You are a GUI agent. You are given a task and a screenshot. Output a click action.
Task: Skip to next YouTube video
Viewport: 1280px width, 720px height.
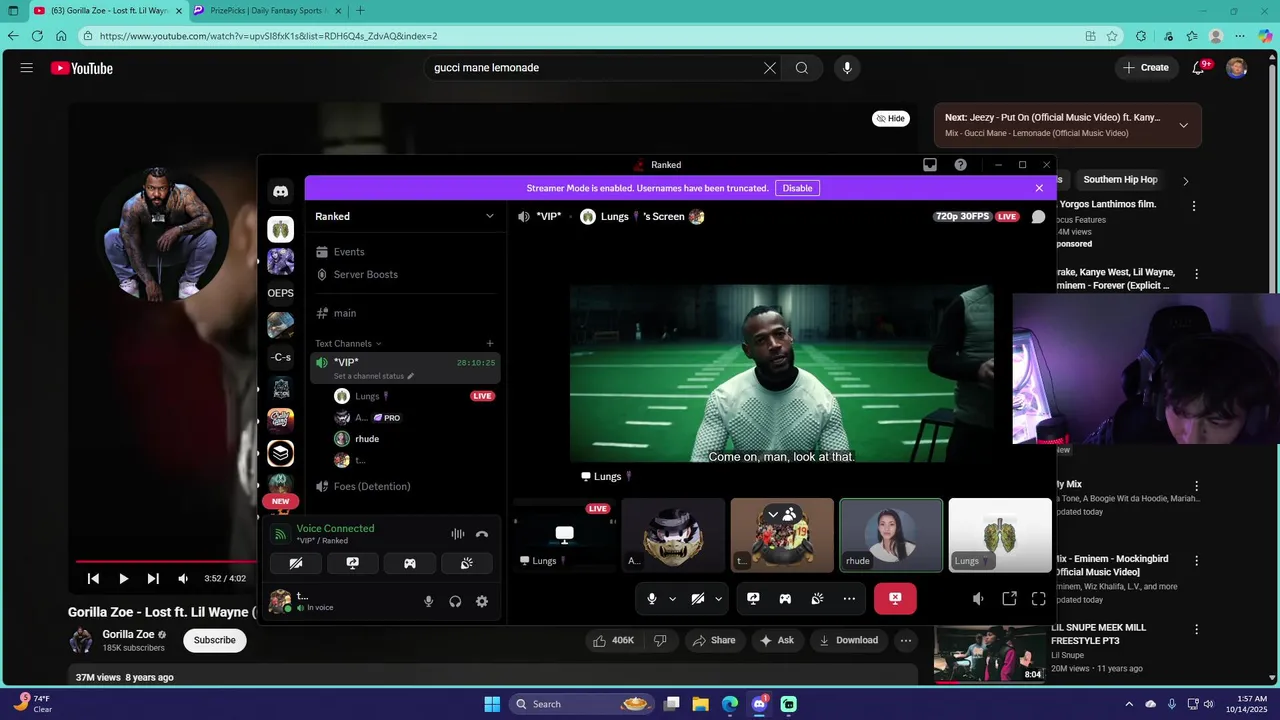[x=153, y=578]
